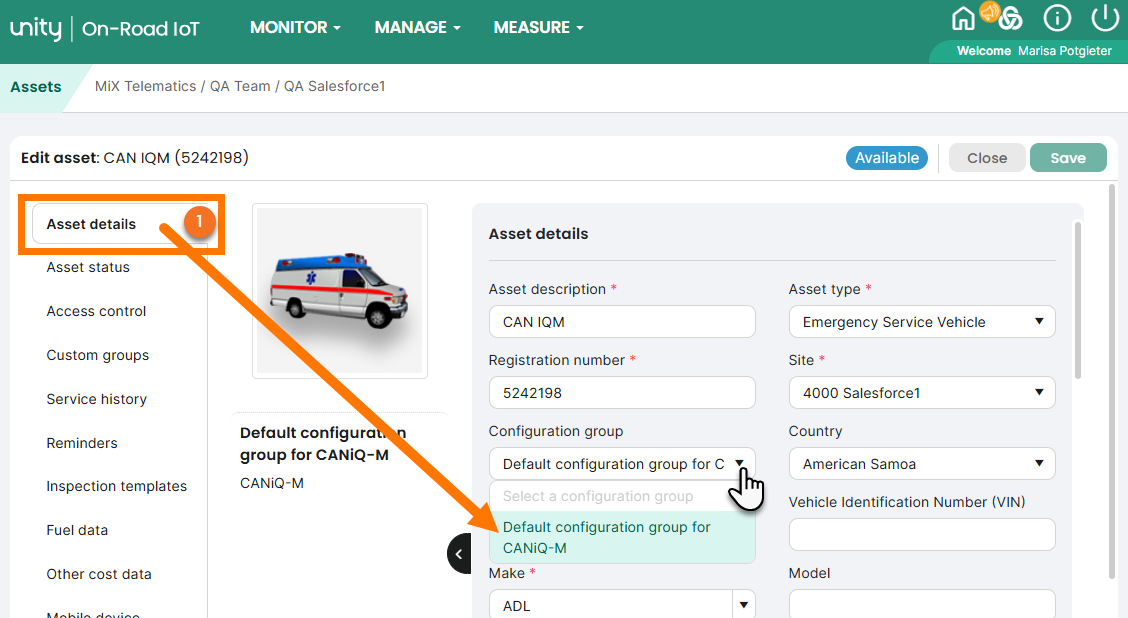This screenshot has height=618, width=1128.
Task: Open the orange megaphone announcements badge
Action: click(990, 11)
